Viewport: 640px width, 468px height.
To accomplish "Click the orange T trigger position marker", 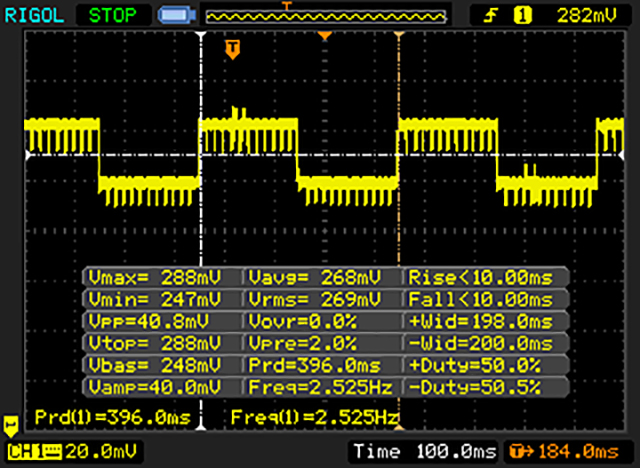I will pyautogui.click(x=233, y=48).
